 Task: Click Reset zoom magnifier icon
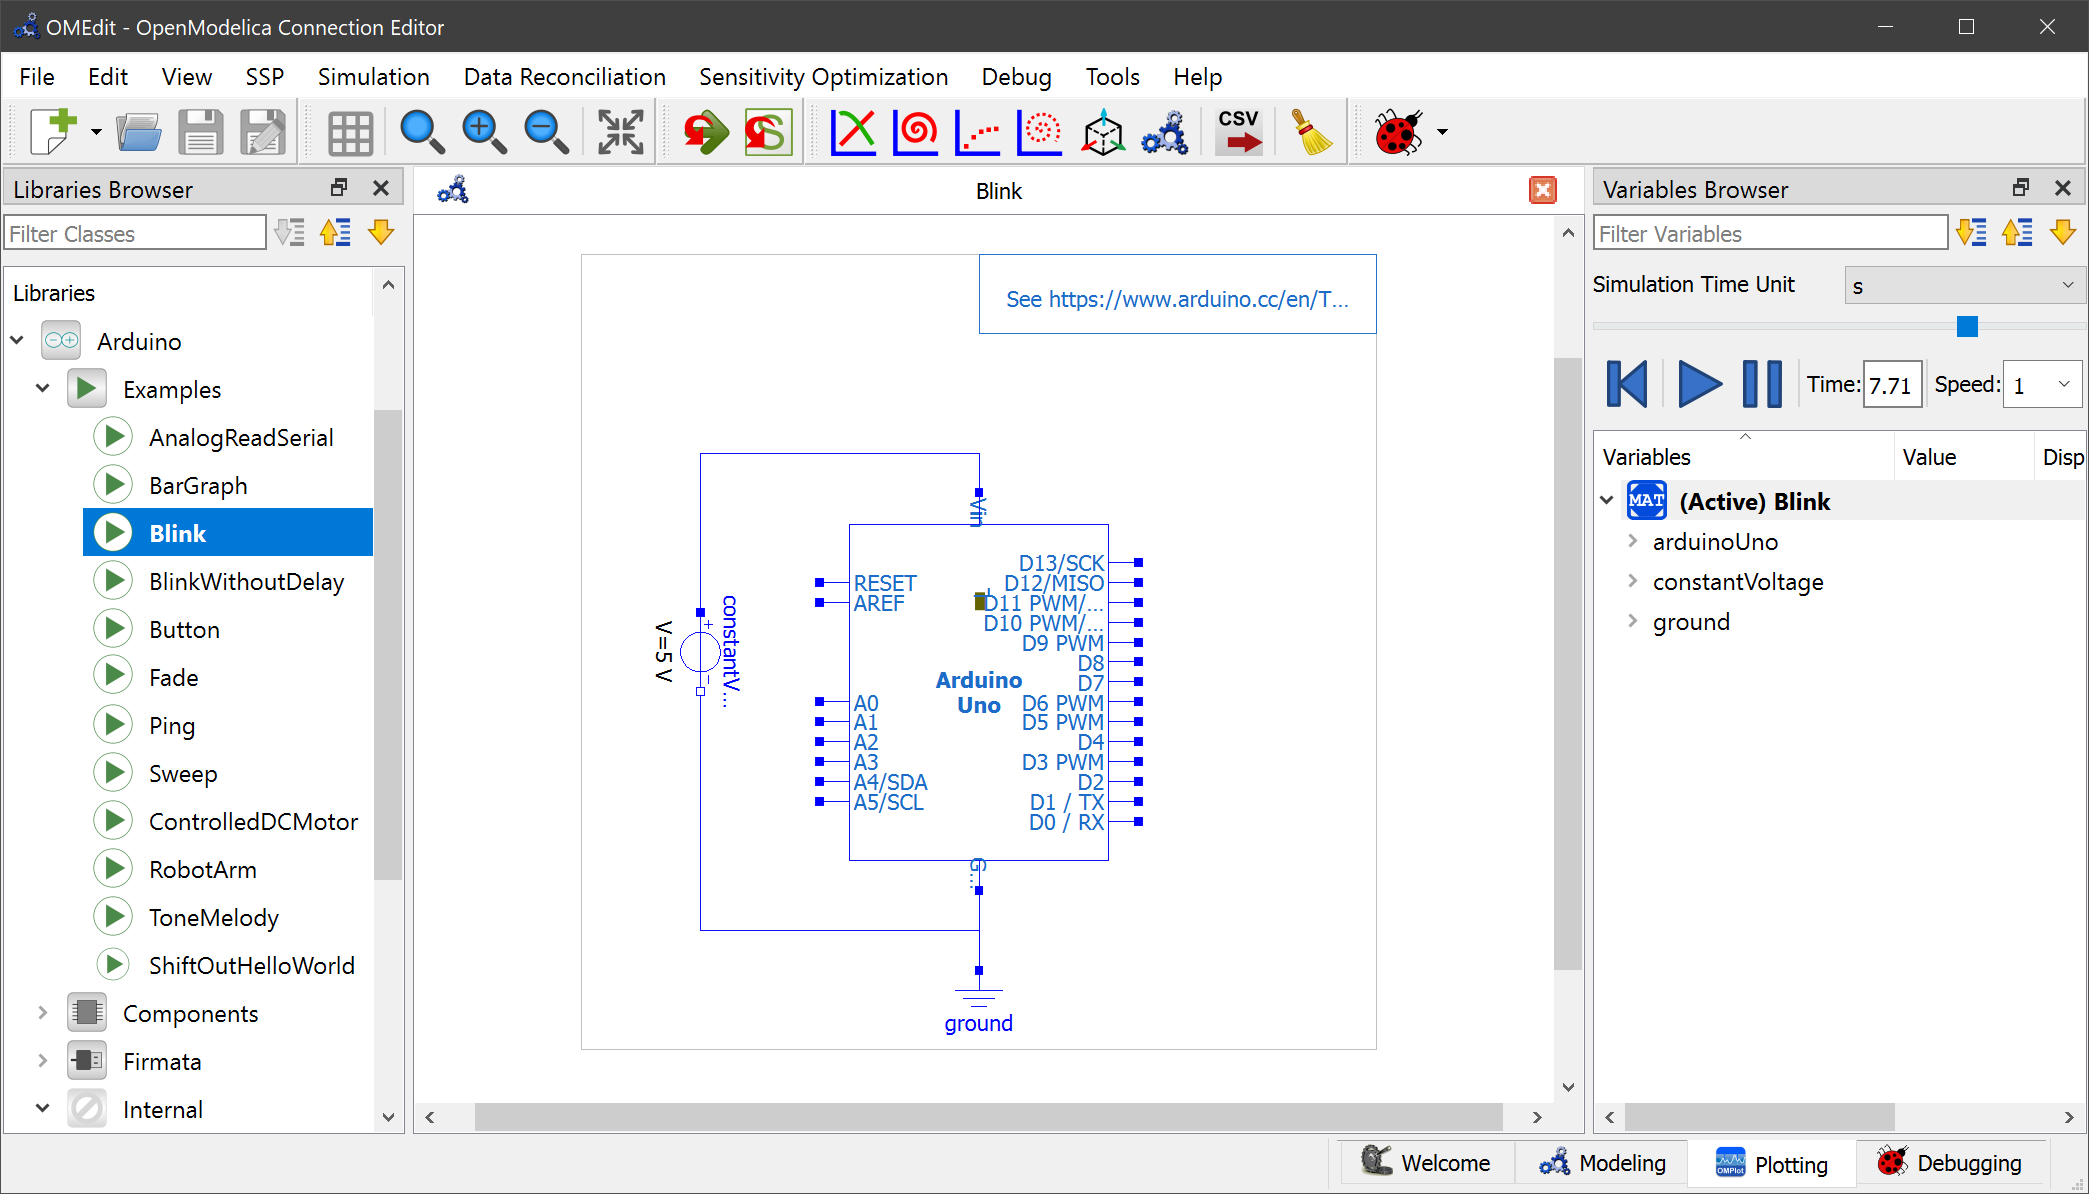click(x=421, y=131)
